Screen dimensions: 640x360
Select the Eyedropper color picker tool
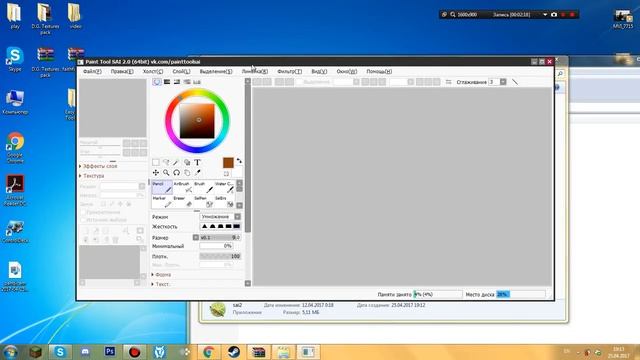[x=198, y=173]
